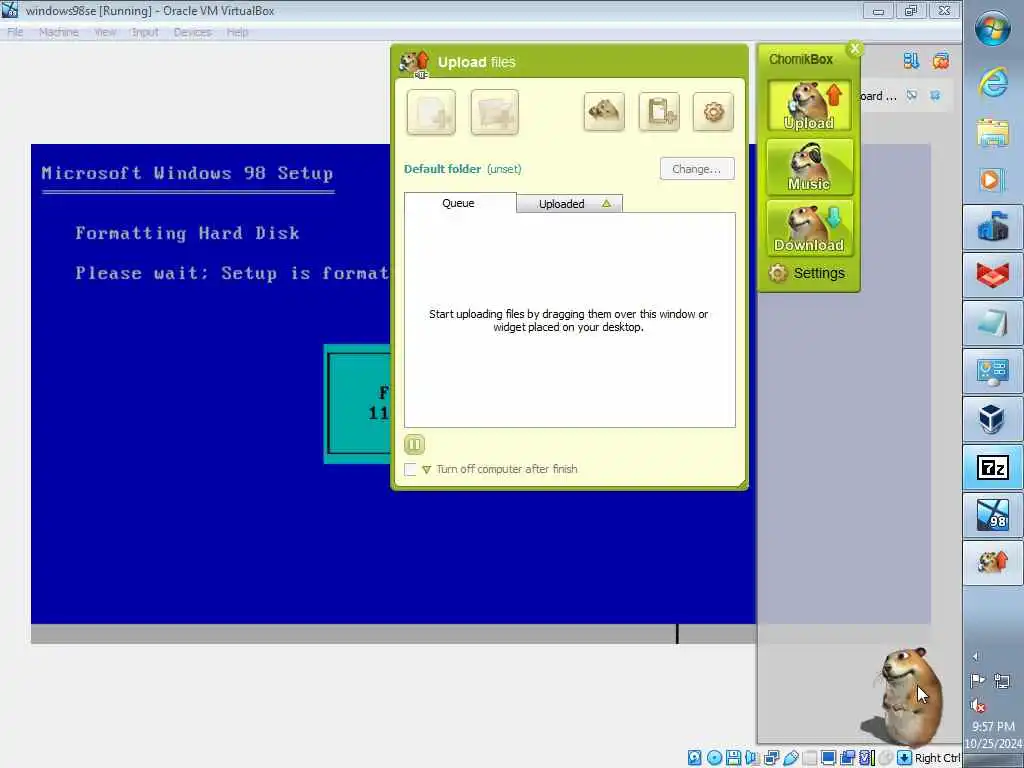
Task: Open Windows Media Player from taskbar
Action: (993, 180)
